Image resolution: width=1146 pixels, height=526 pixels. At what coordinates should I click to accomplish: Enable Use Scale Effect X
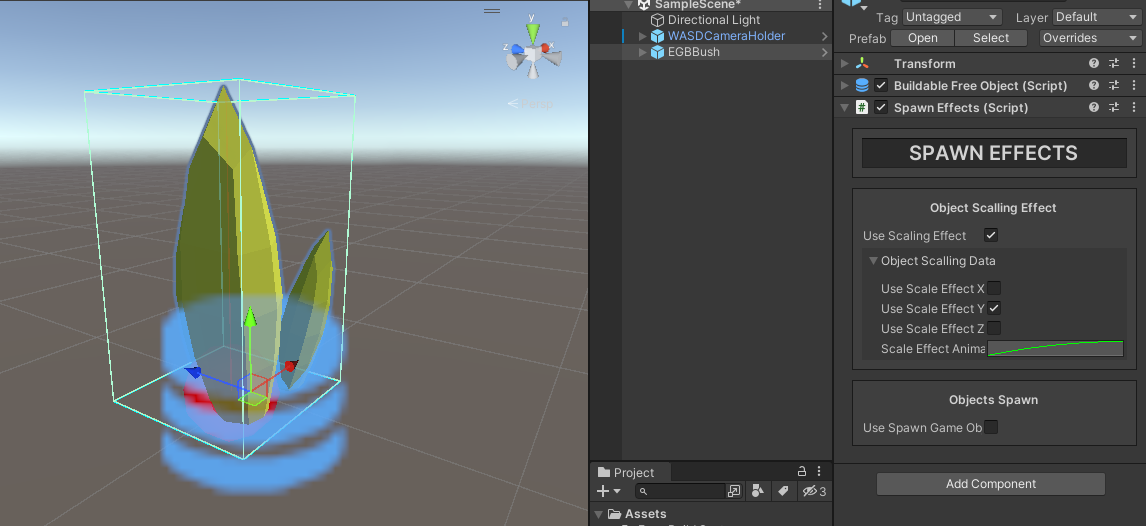(994, 288)
